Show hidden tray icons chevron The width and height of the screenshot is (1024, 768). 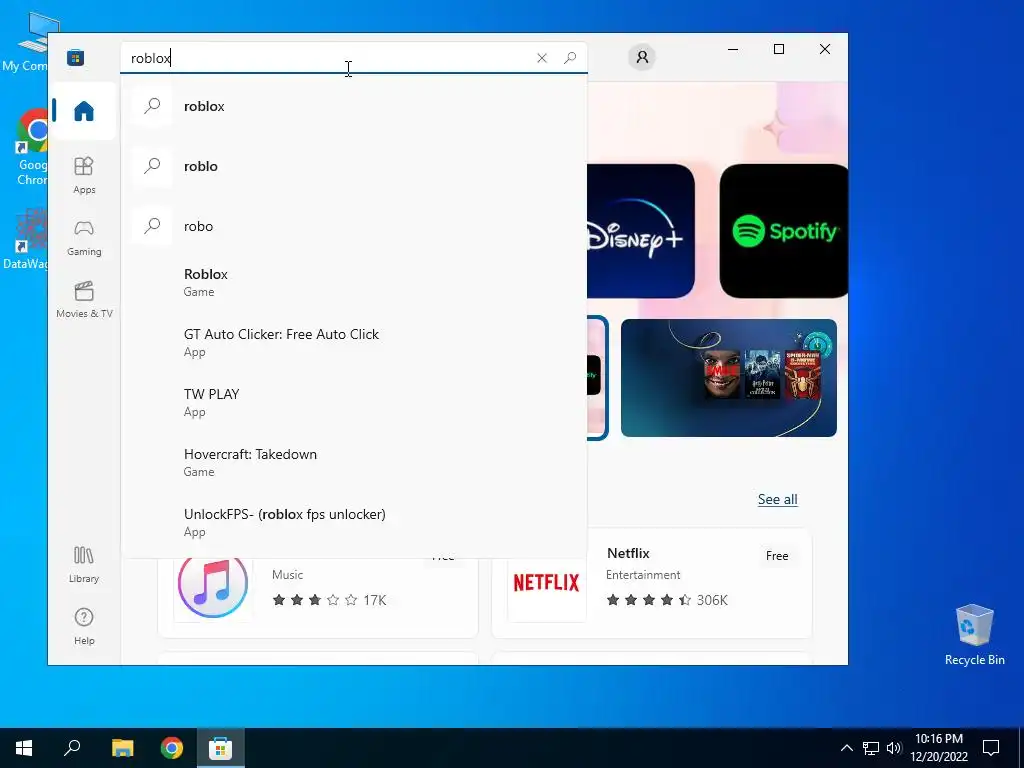[x=846, y=748]
